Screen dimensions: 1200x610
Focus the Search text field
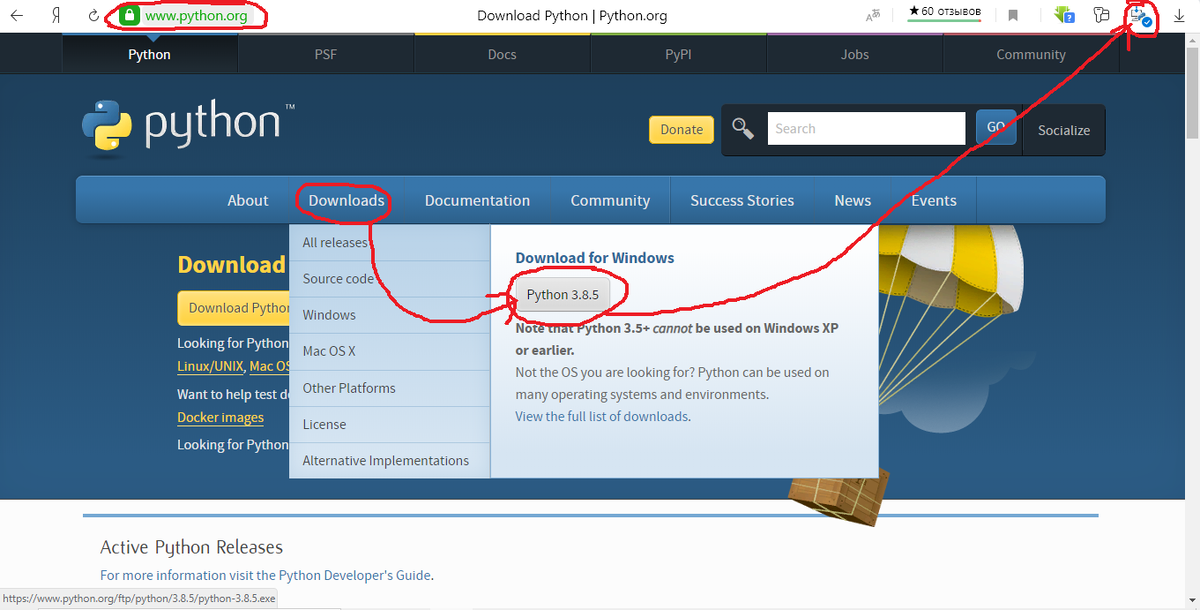[866, 128]
